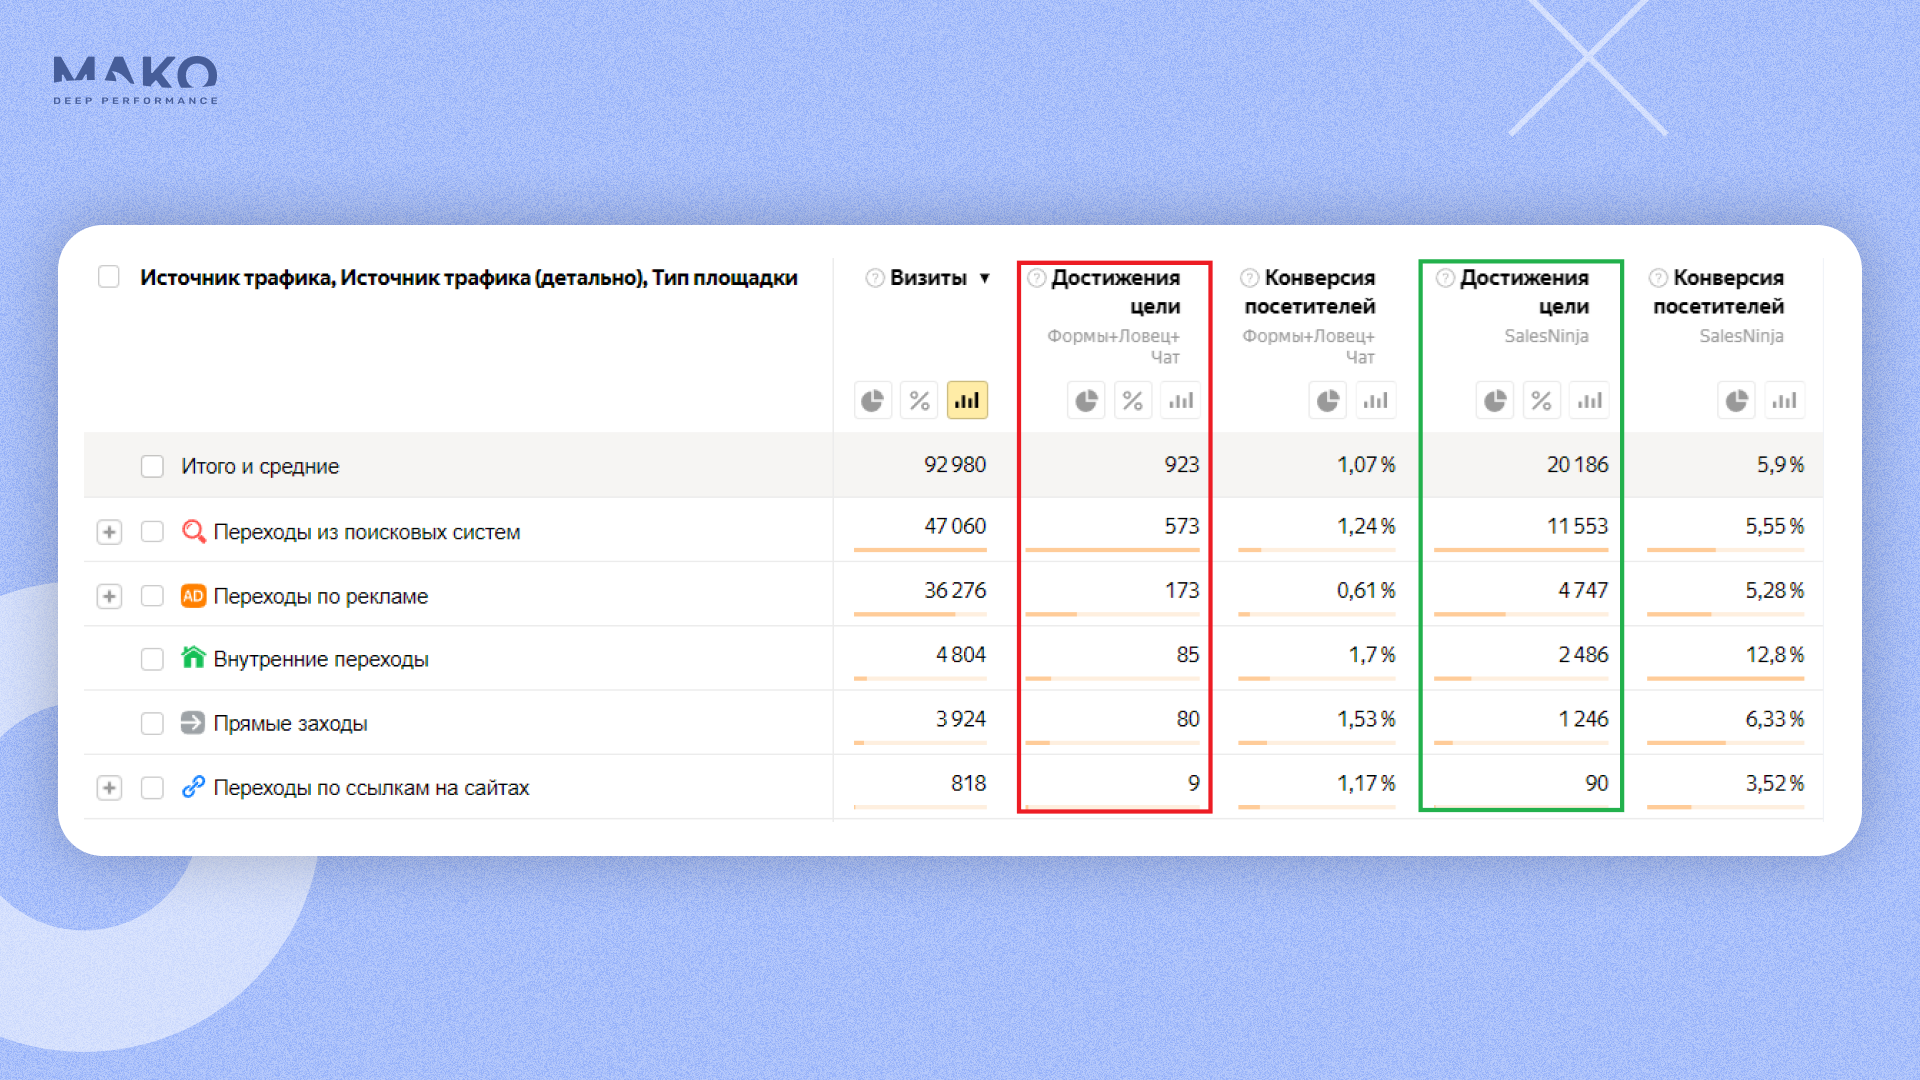Image resolution: width=1920 pixels, height=1080 pixels.
Task: Expand the Переходы по рекламе row
Action: pyautogui.click(x=109, y=596)
